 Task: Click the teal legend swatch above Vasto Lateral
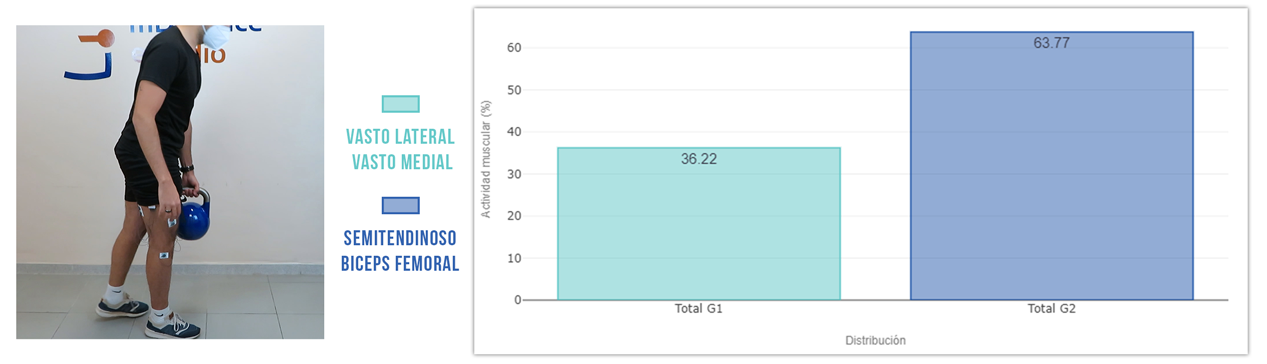coord(400,104)
